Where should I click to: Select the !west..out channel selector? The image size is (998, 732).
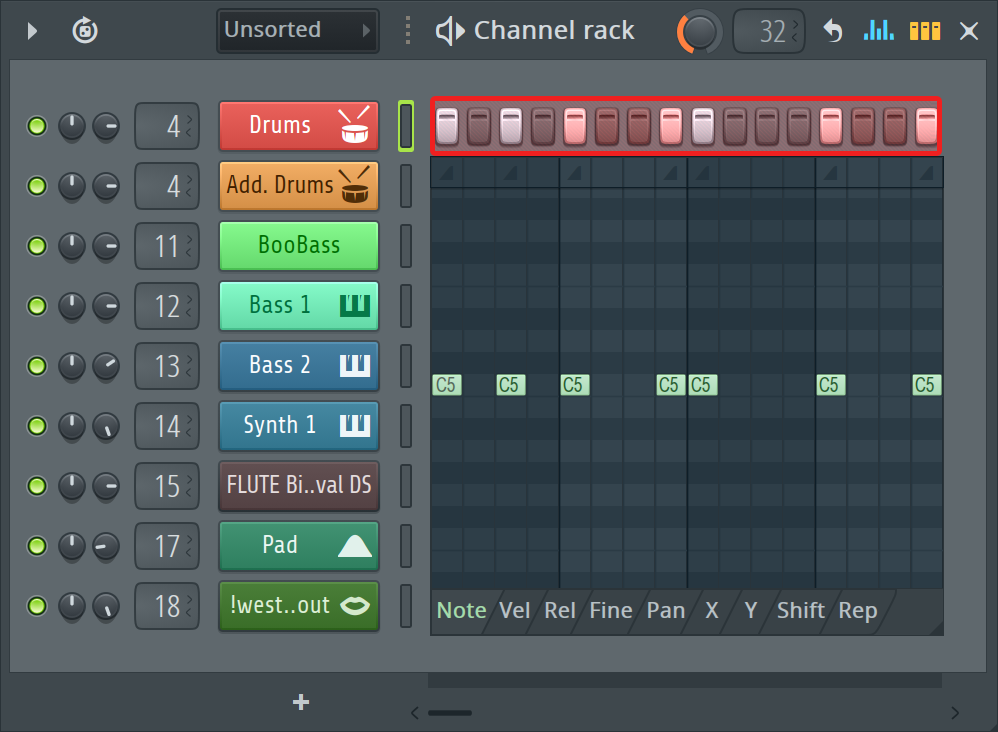point(405,606)
